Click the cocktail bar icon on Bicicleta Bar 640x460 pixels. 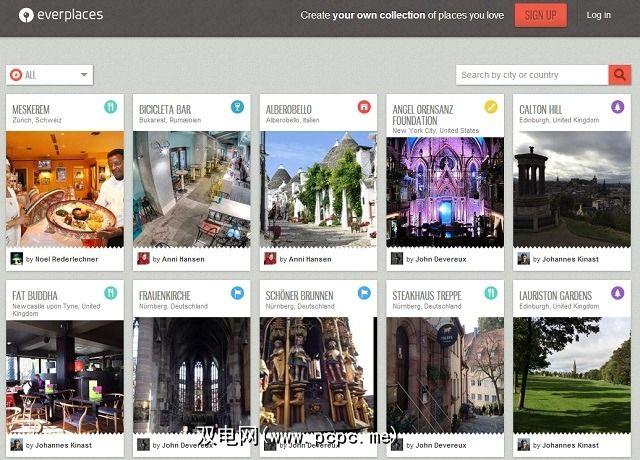pos(237,107)
